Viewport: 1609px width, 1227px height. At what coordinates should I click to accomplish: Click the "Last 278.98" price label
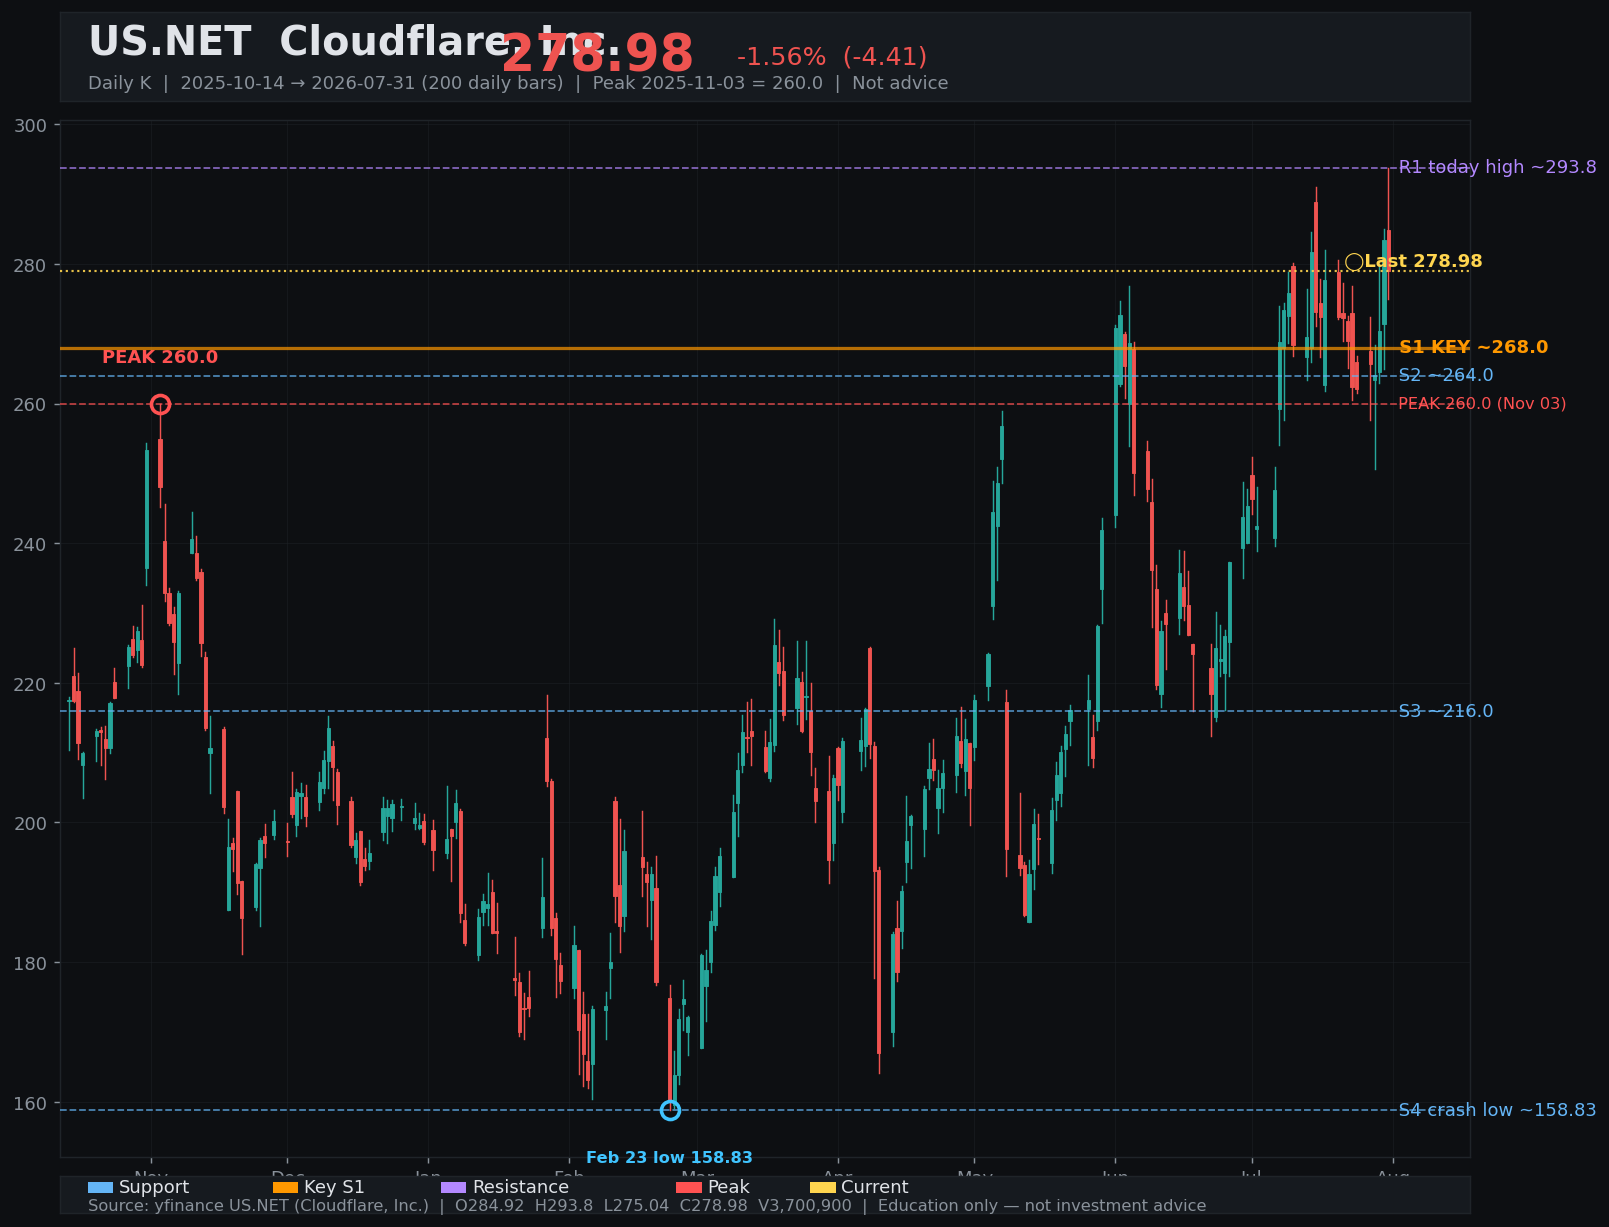tap(1423, 262)
